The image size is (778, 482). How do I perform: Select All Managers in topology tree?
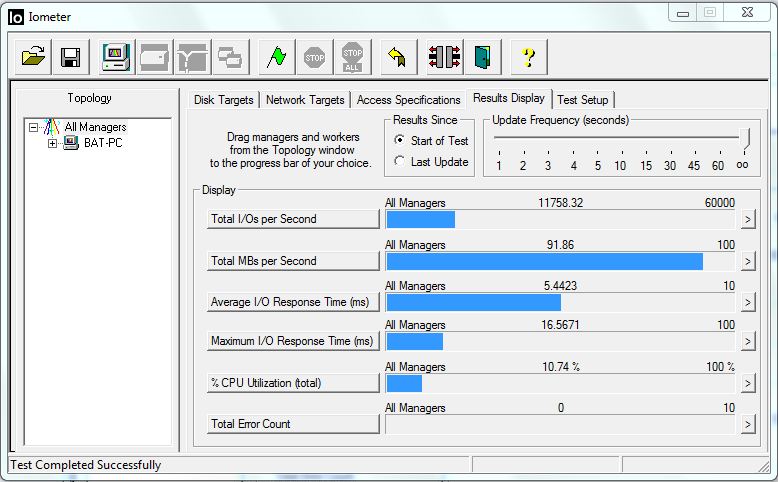[95, 127]
